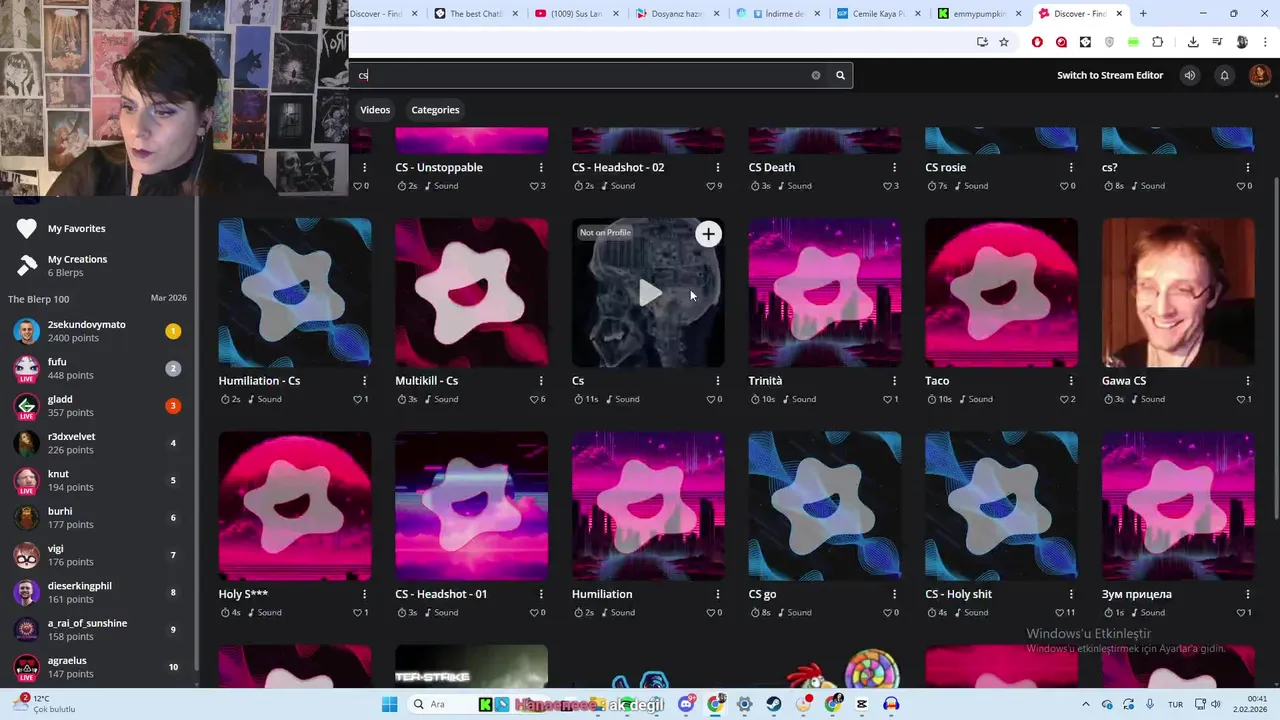Click the Зум прицела blerp title

[x=1137, y=594]
